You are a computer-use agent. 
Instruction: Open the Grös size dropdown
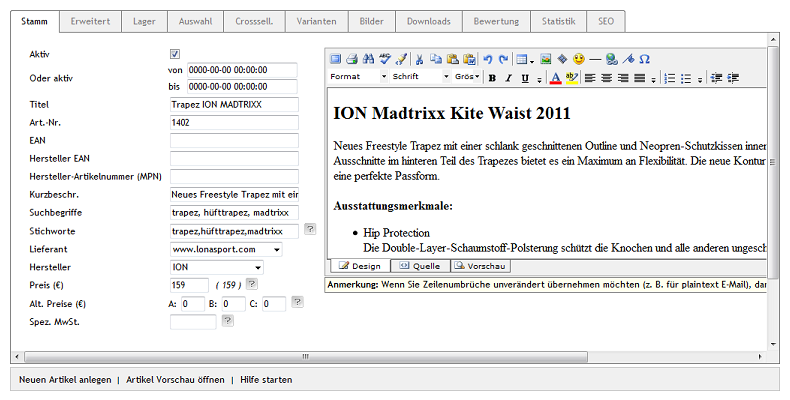pyautogui.click(x=467, y=77)
